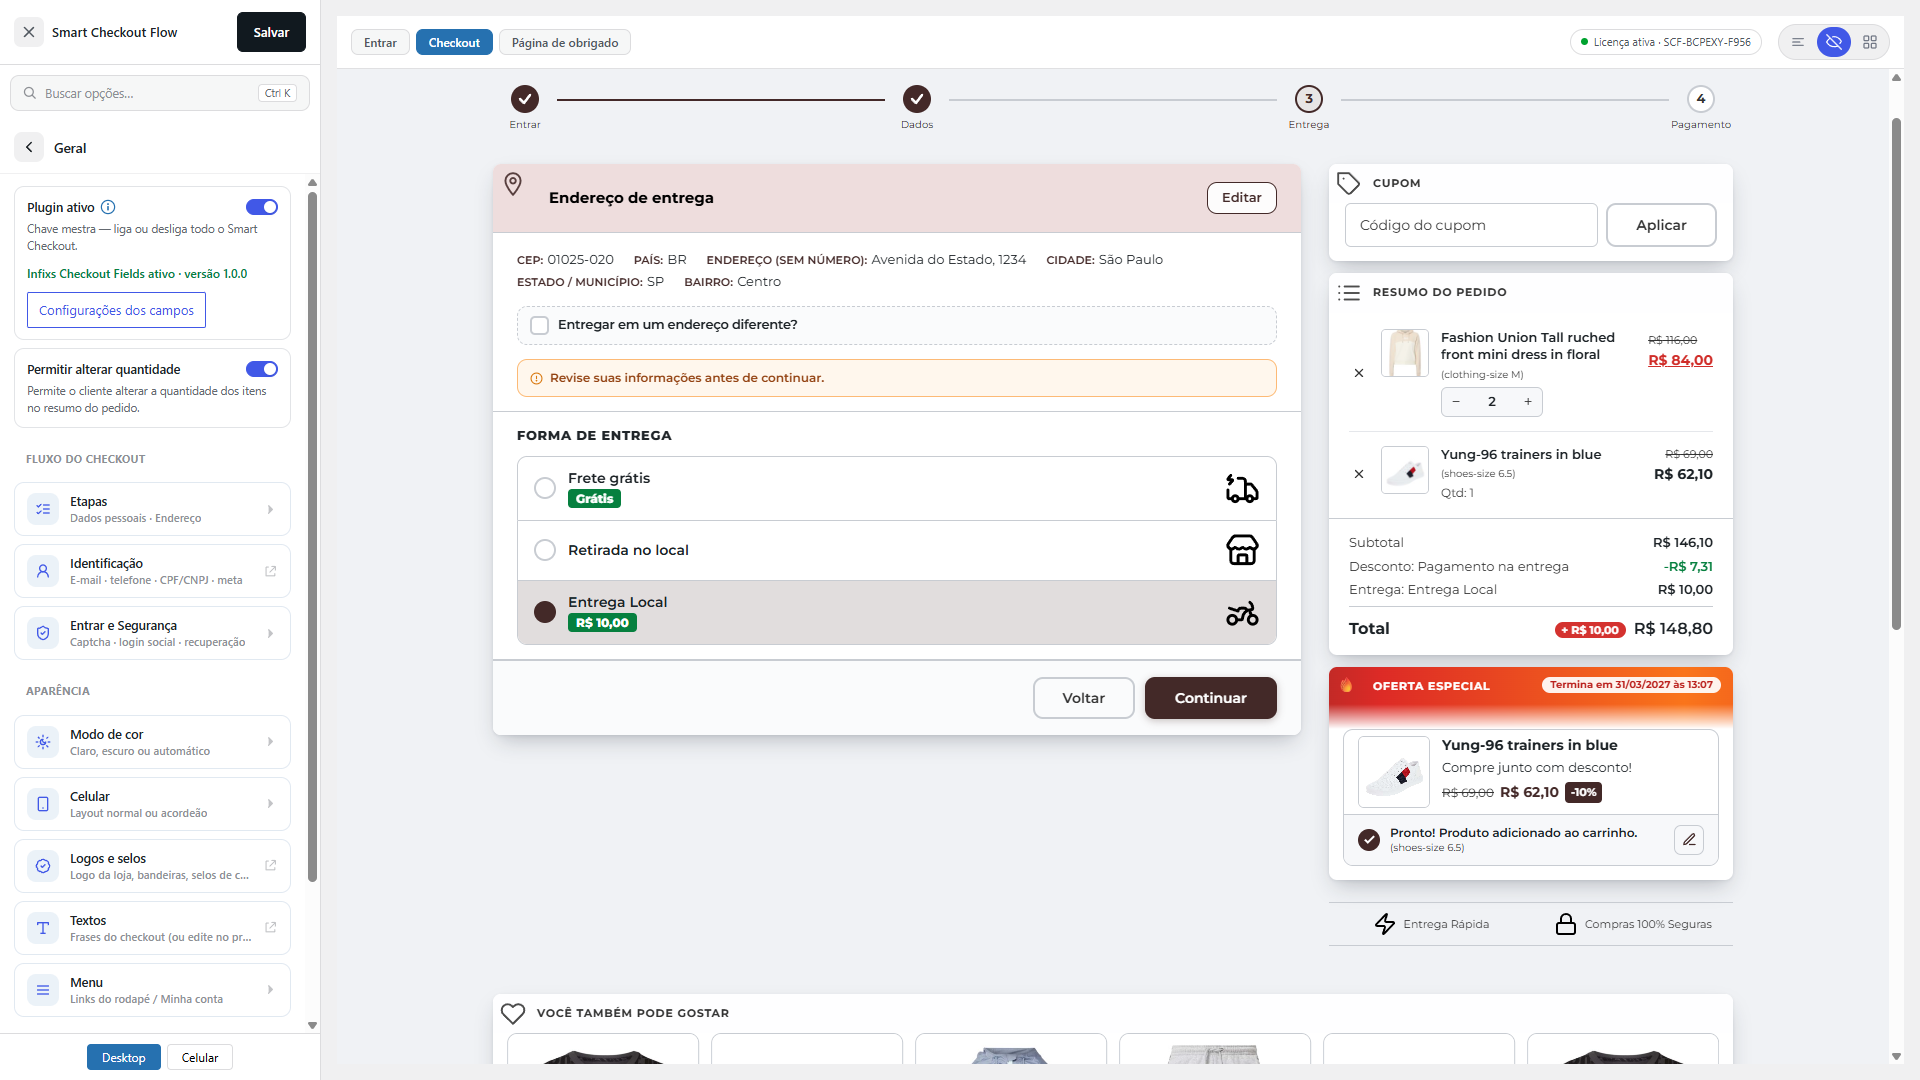Viewport: 1920px width, 1080px height.
Task: Click Aplicar coupon button
Action: pyautogui.click(x=1661, y=225)
